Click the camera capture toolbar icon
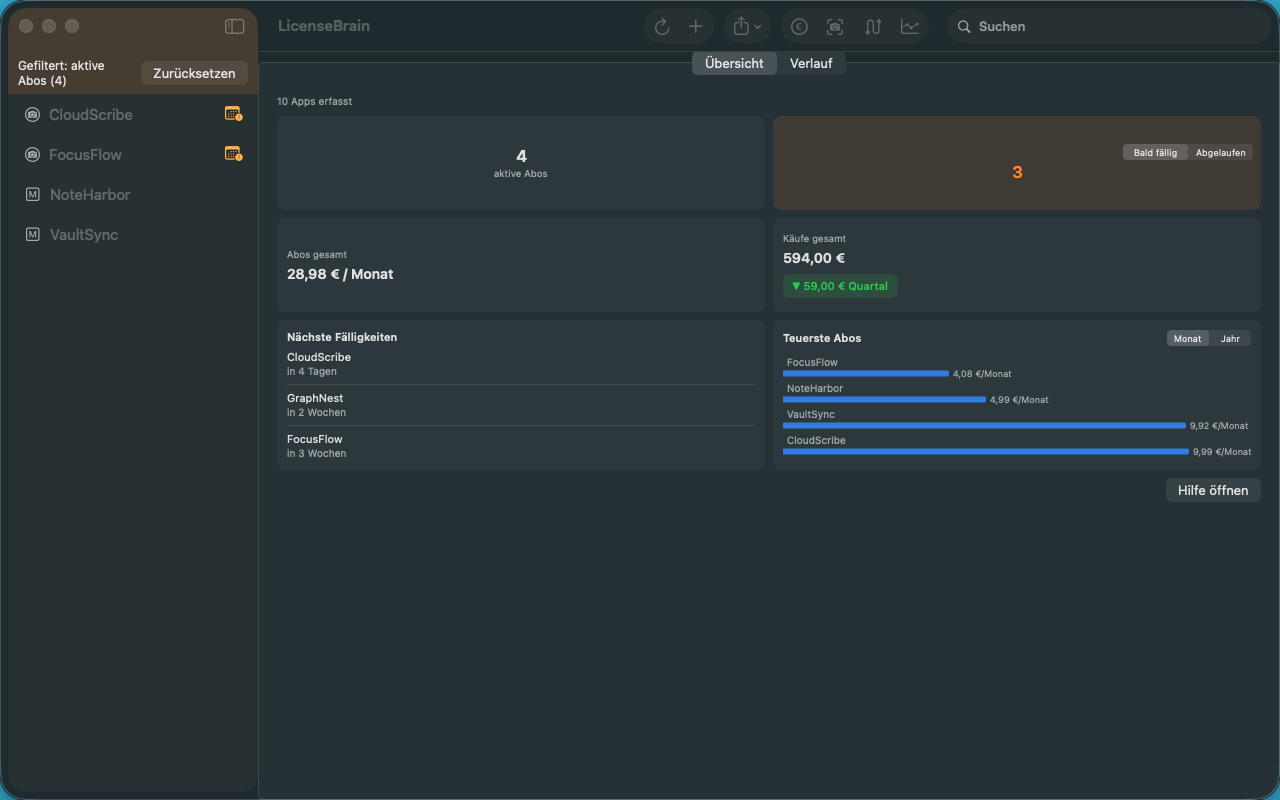This screenshot has height=800, width=1280. pyautogui.click(x=835, y=27)
